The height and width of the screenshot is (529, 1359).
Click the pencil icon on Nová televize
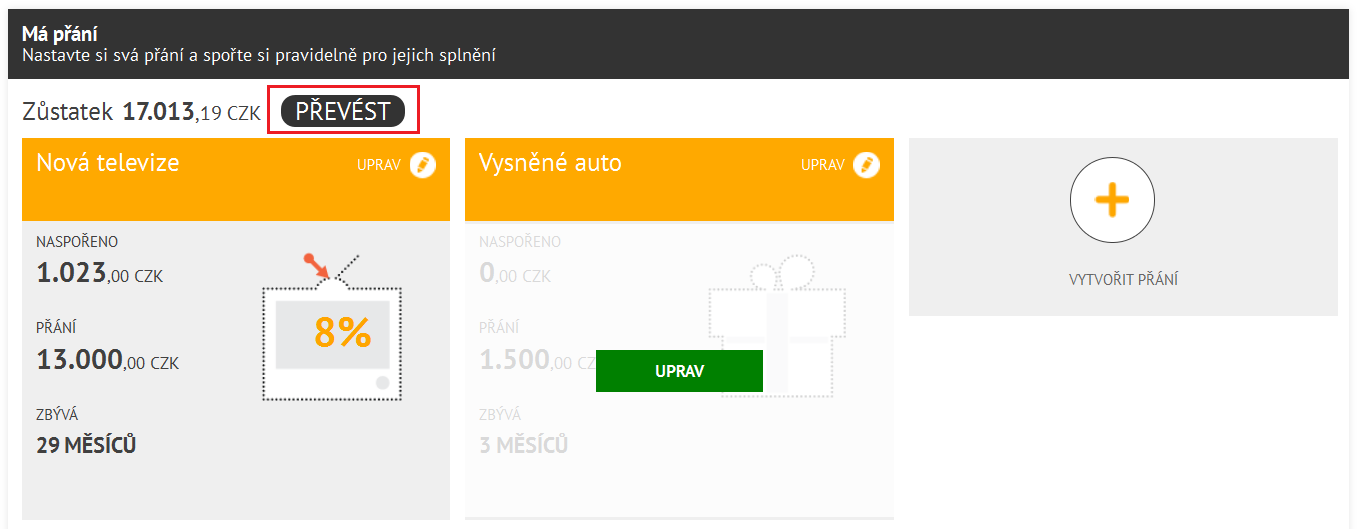tap(423, 165)
